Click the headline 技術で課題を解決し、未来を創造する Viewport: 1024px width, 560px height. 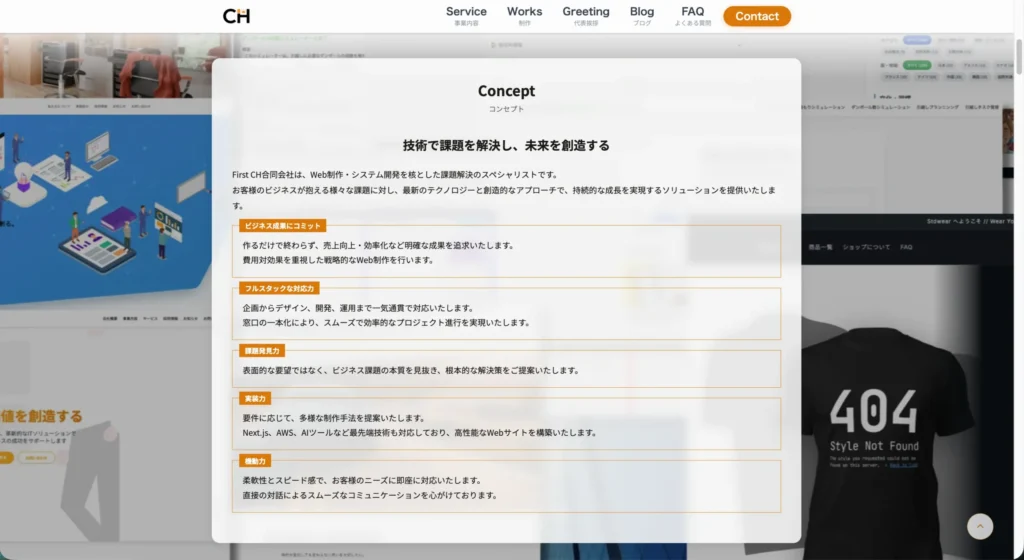[x=506, y=146]
